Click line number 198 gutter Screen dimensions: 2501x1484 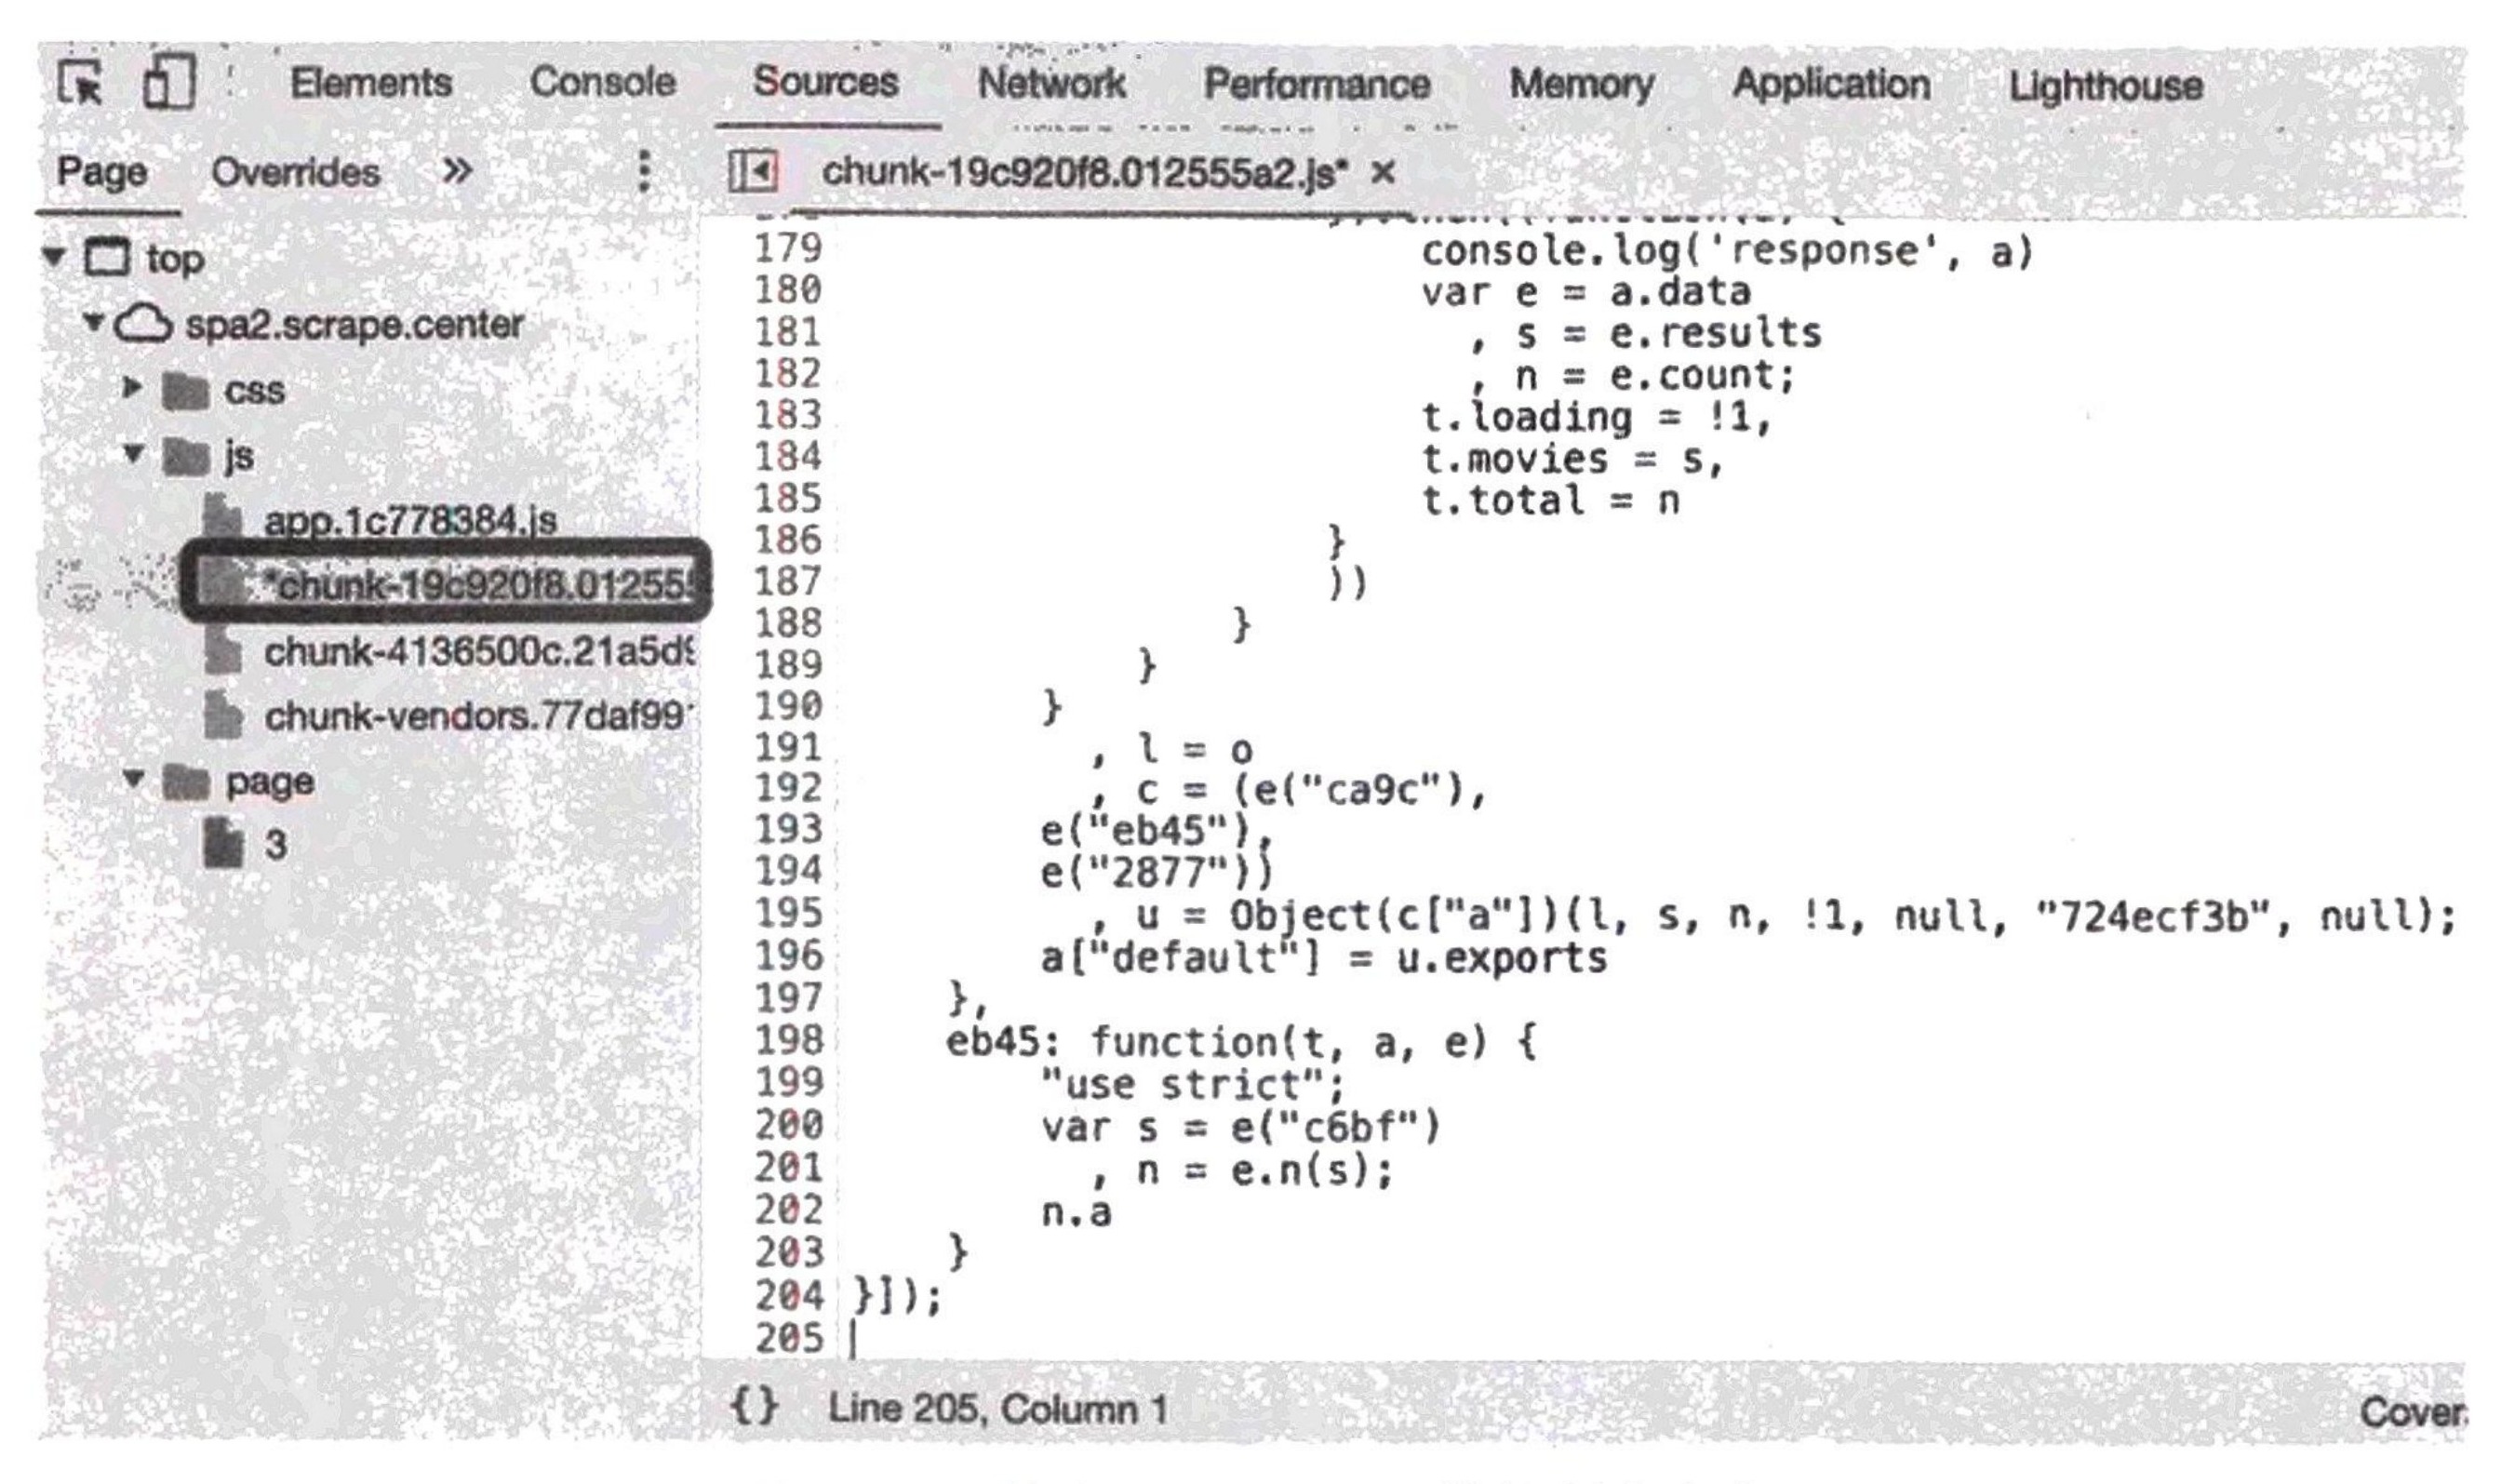[x=788, y=1040]
